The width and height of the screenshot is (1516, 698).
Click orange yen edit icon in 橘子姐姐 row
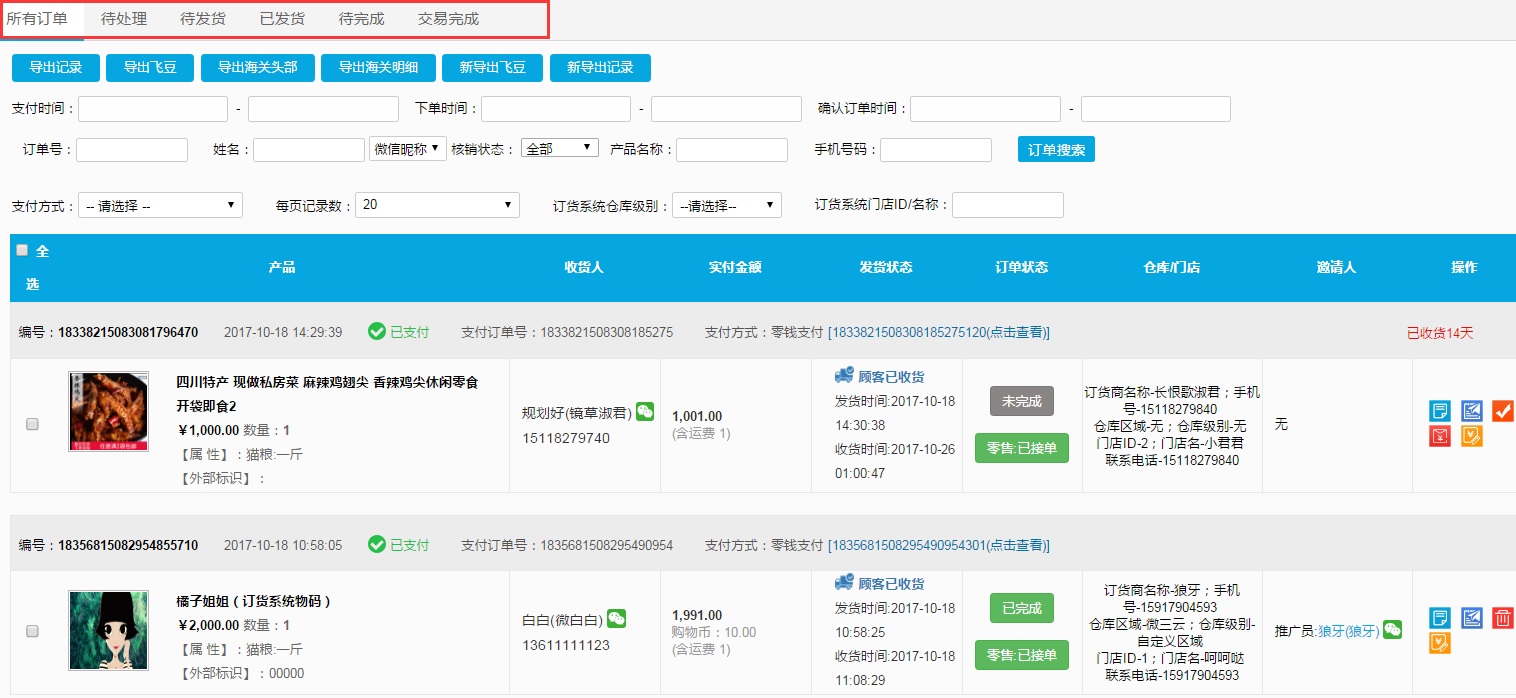[x=1440, y=643]
